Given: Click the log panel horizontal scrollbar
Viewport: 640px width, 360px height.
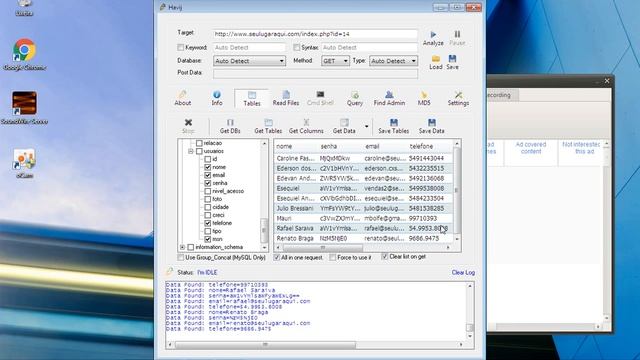Looking at the screenshot, I should coord(265,345).
